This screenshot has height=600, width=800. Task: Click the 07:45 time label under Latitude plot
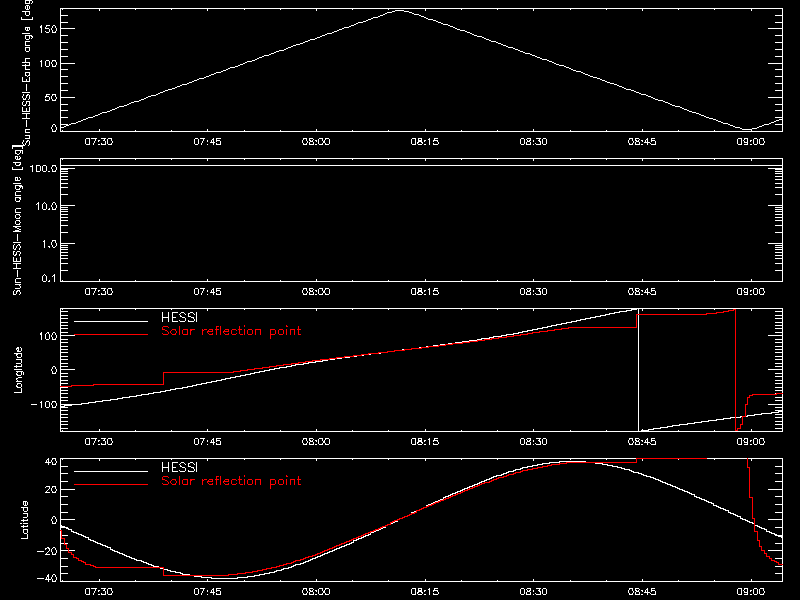point(207,592)
